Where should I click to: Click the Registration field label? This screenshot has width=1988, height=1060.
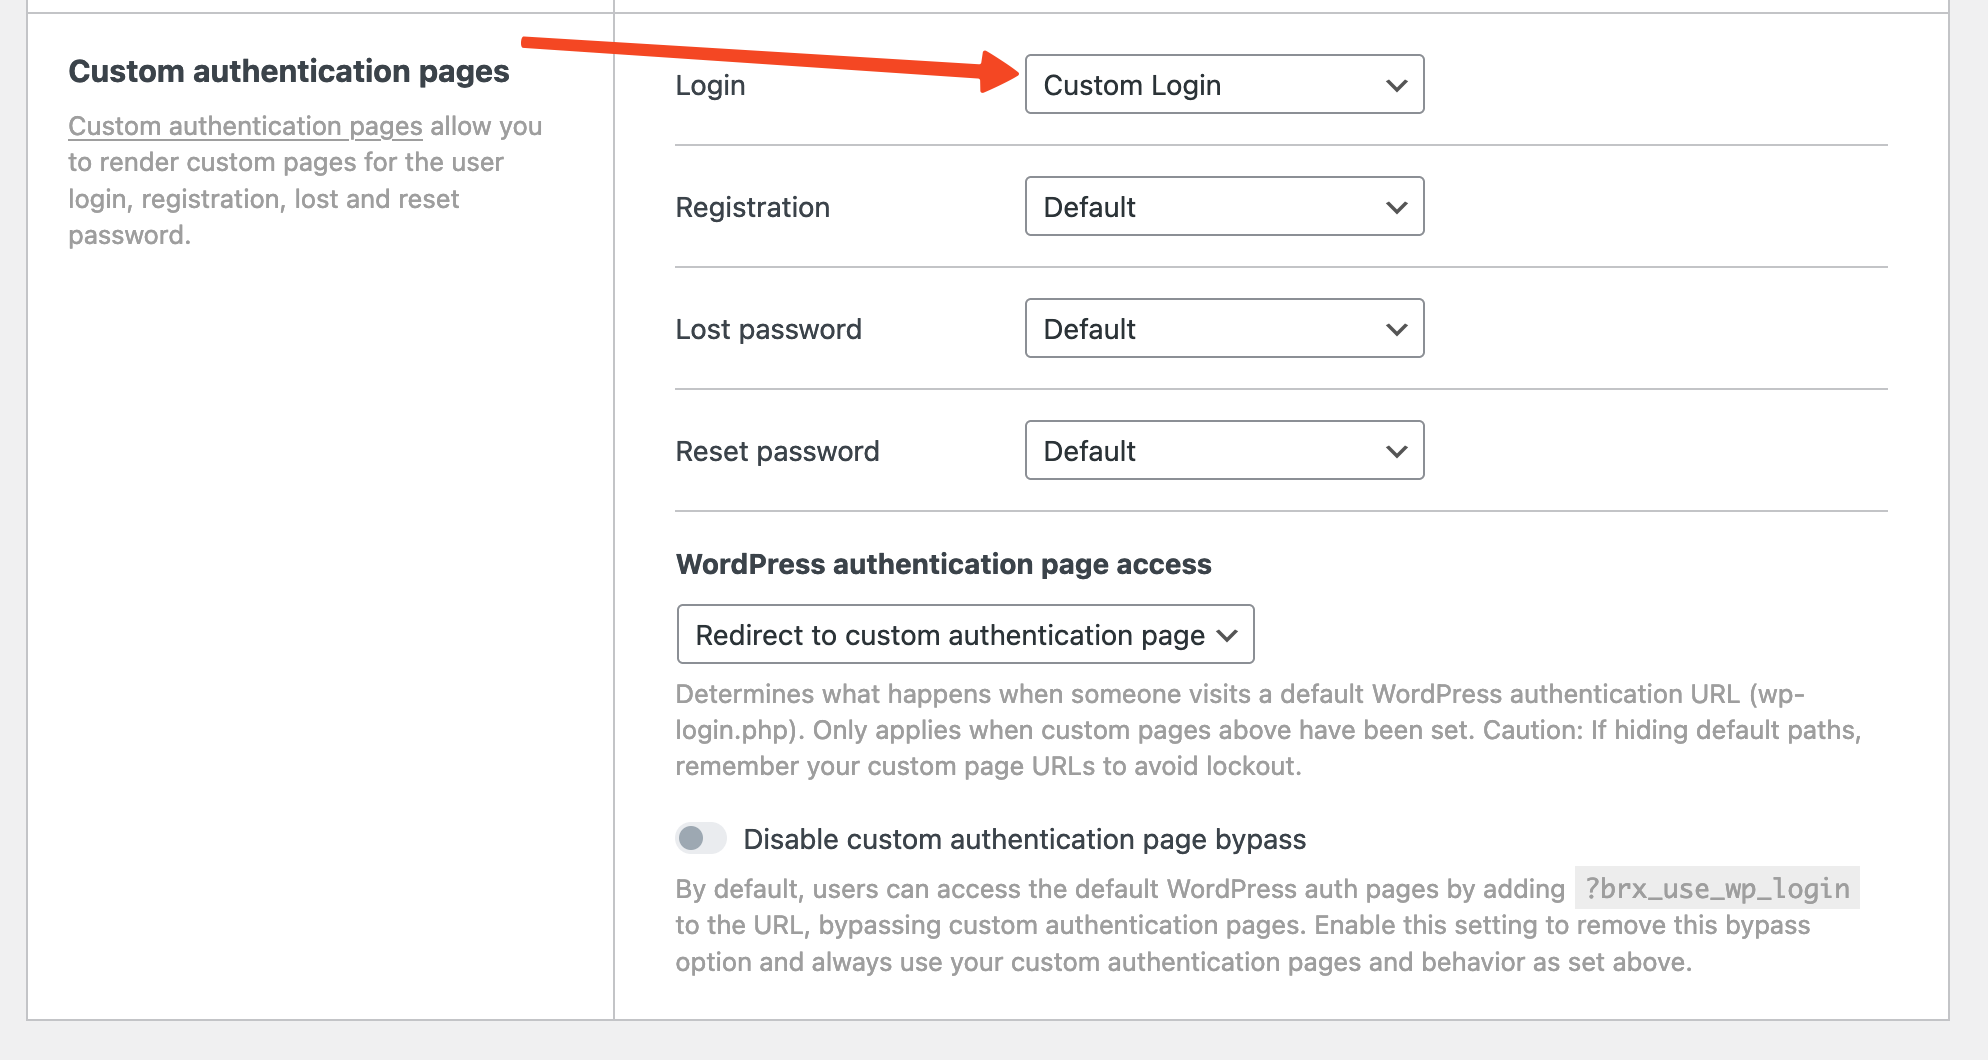pos(752,208)
